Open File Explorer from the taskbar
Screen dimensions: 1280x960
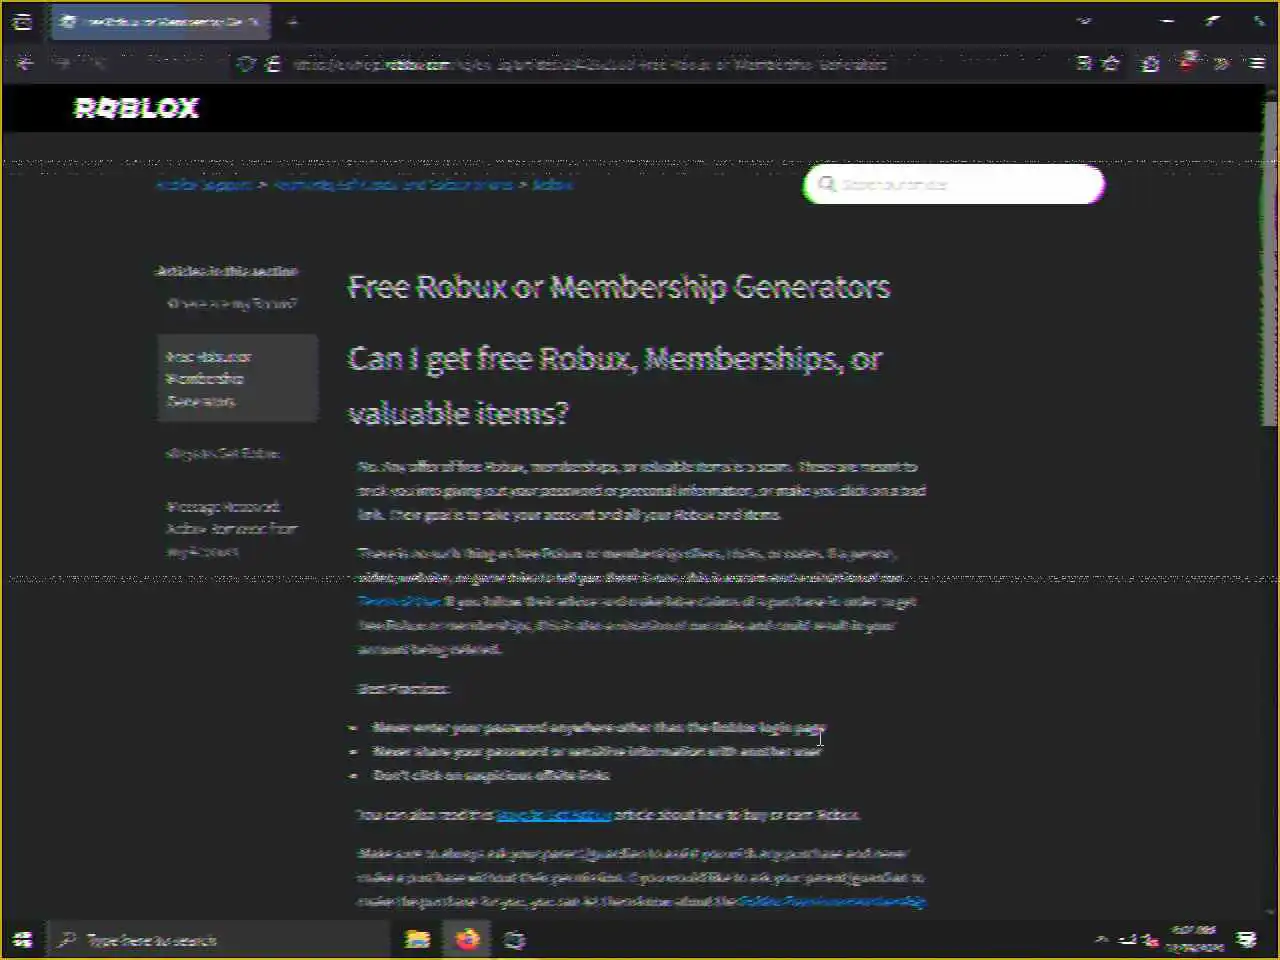tap(417, 940)
